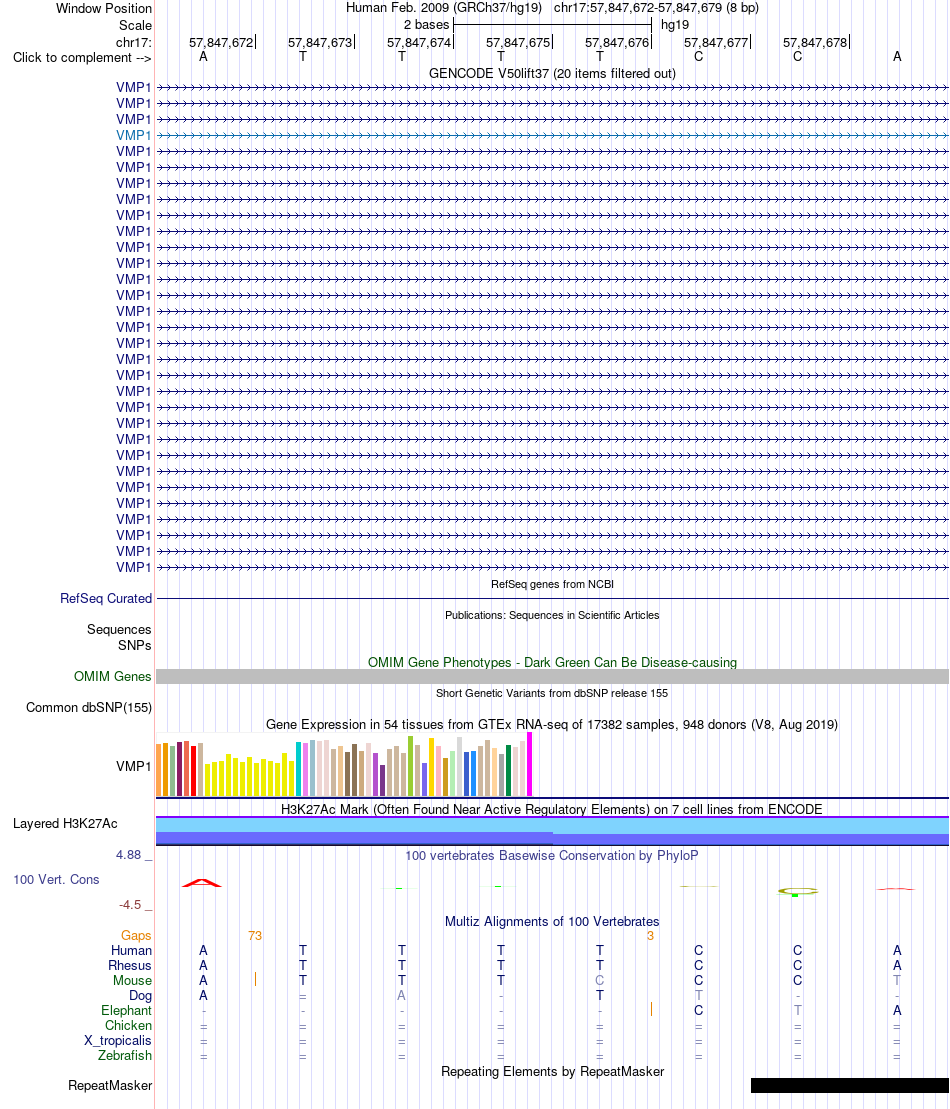Click the light blue H3K27Ac signal band

[552, 825]
